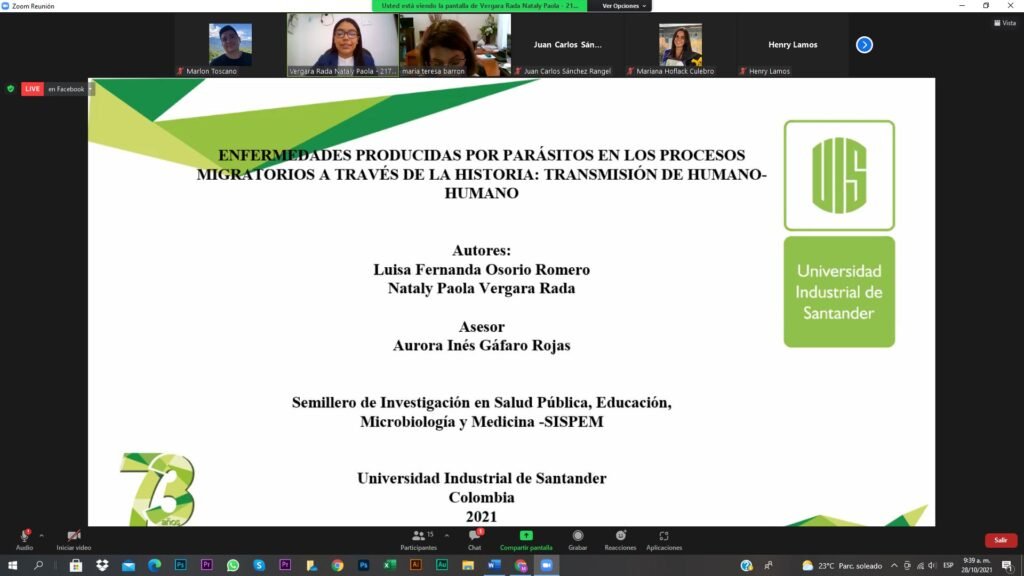Open WhatsApp from the taskbar
Viewport: 1024px width, 576px height.
(233, 566)
